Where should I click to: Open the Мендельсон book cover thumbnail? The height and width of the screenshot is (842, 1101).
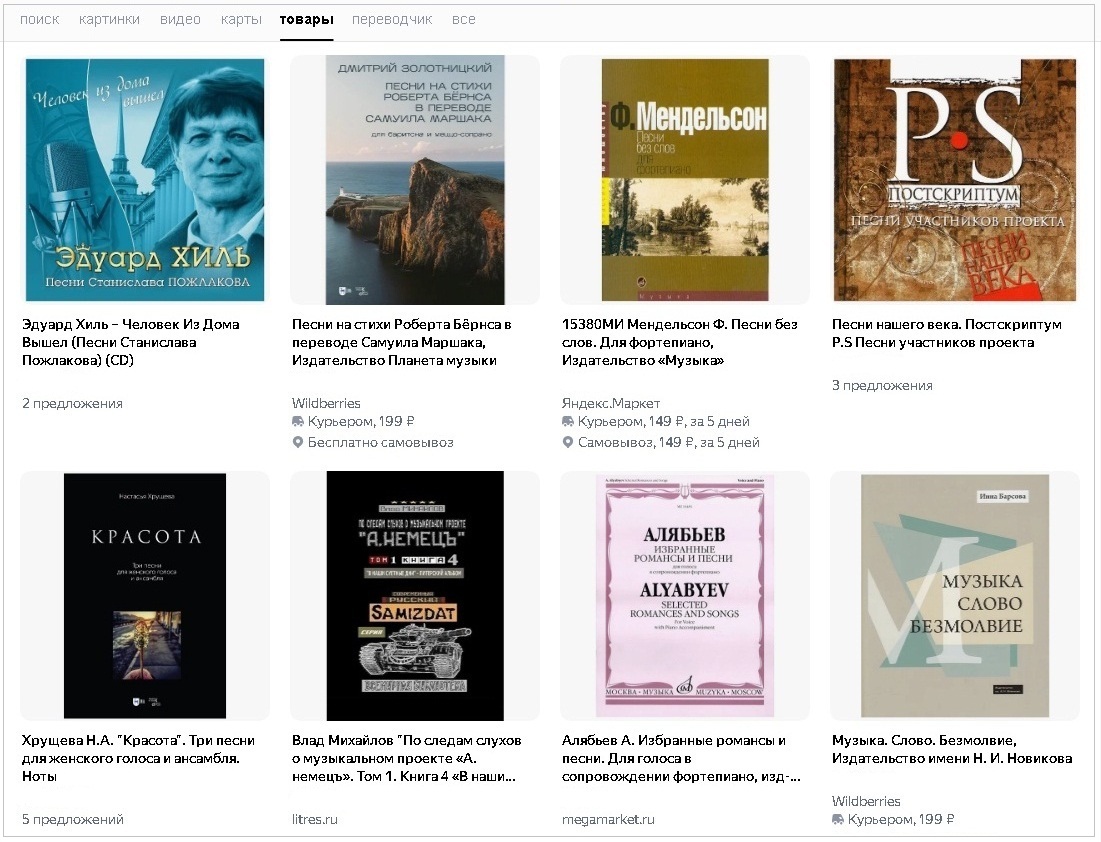[x=685, y=180]
